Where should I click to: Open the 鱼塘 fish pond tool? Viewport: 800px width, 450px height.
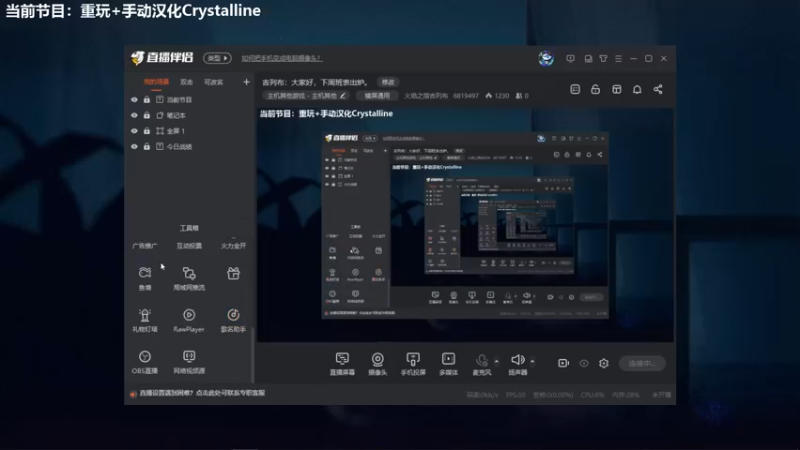(x=145, y=278)
